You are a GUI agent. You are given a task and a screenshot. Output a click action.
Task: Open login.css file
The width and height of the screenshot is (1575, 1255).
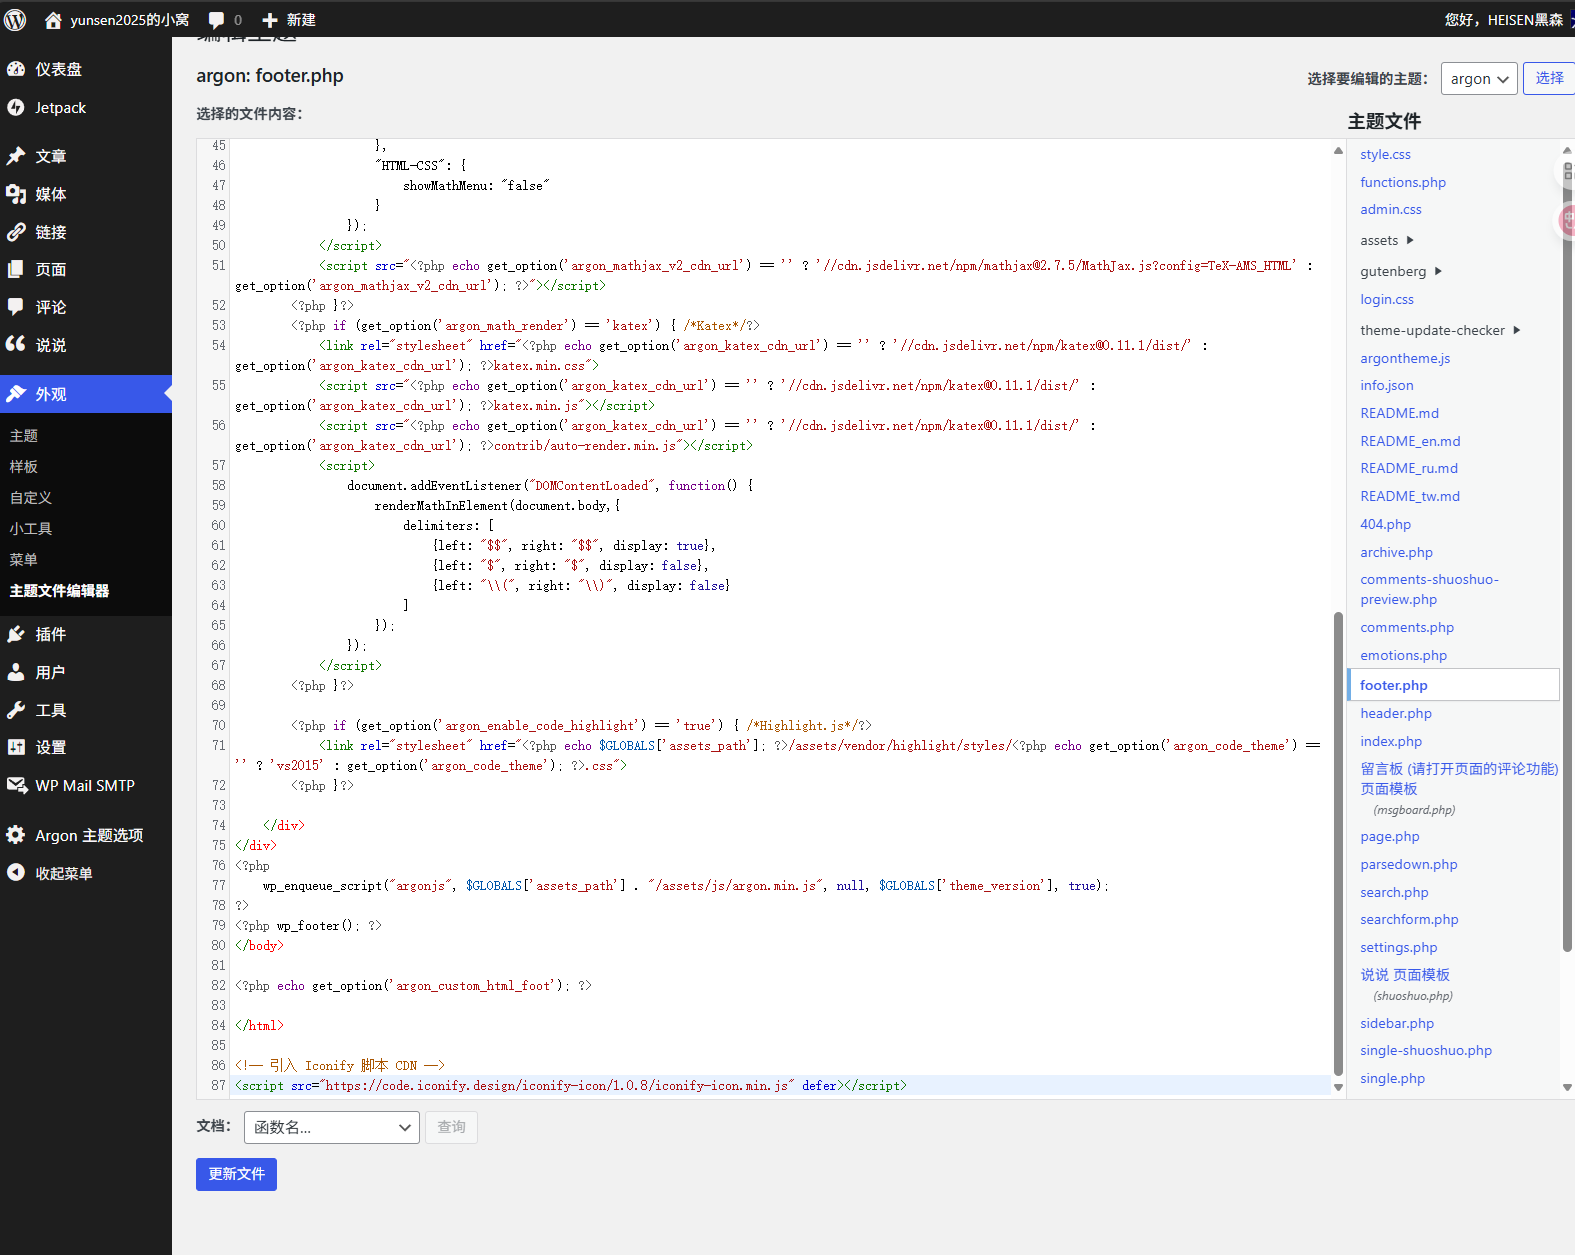1387,299
